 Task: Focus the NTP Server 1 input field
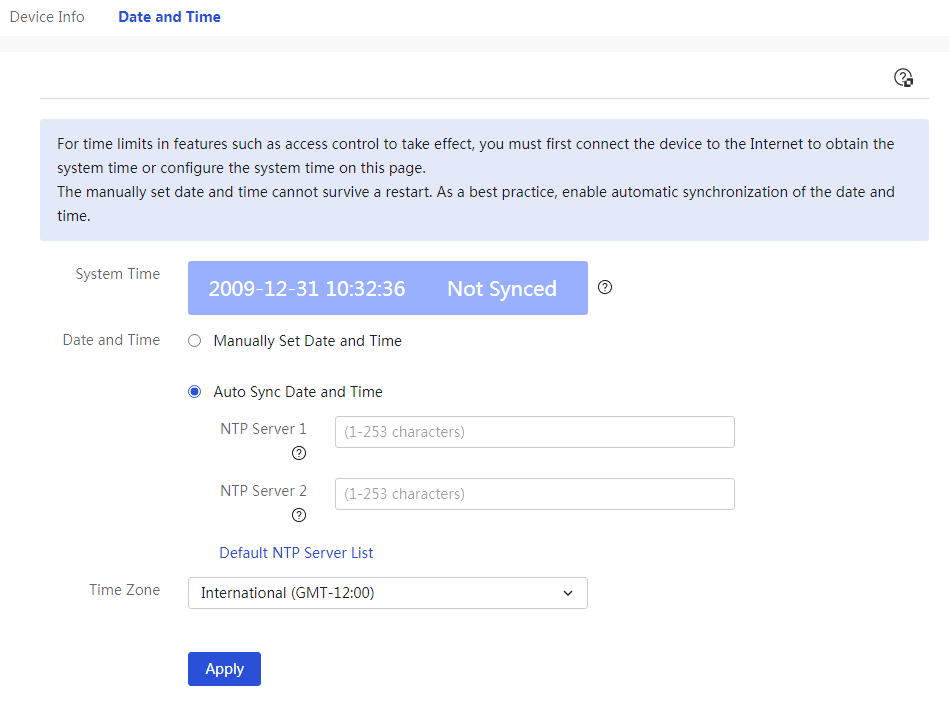pos(535,432)
